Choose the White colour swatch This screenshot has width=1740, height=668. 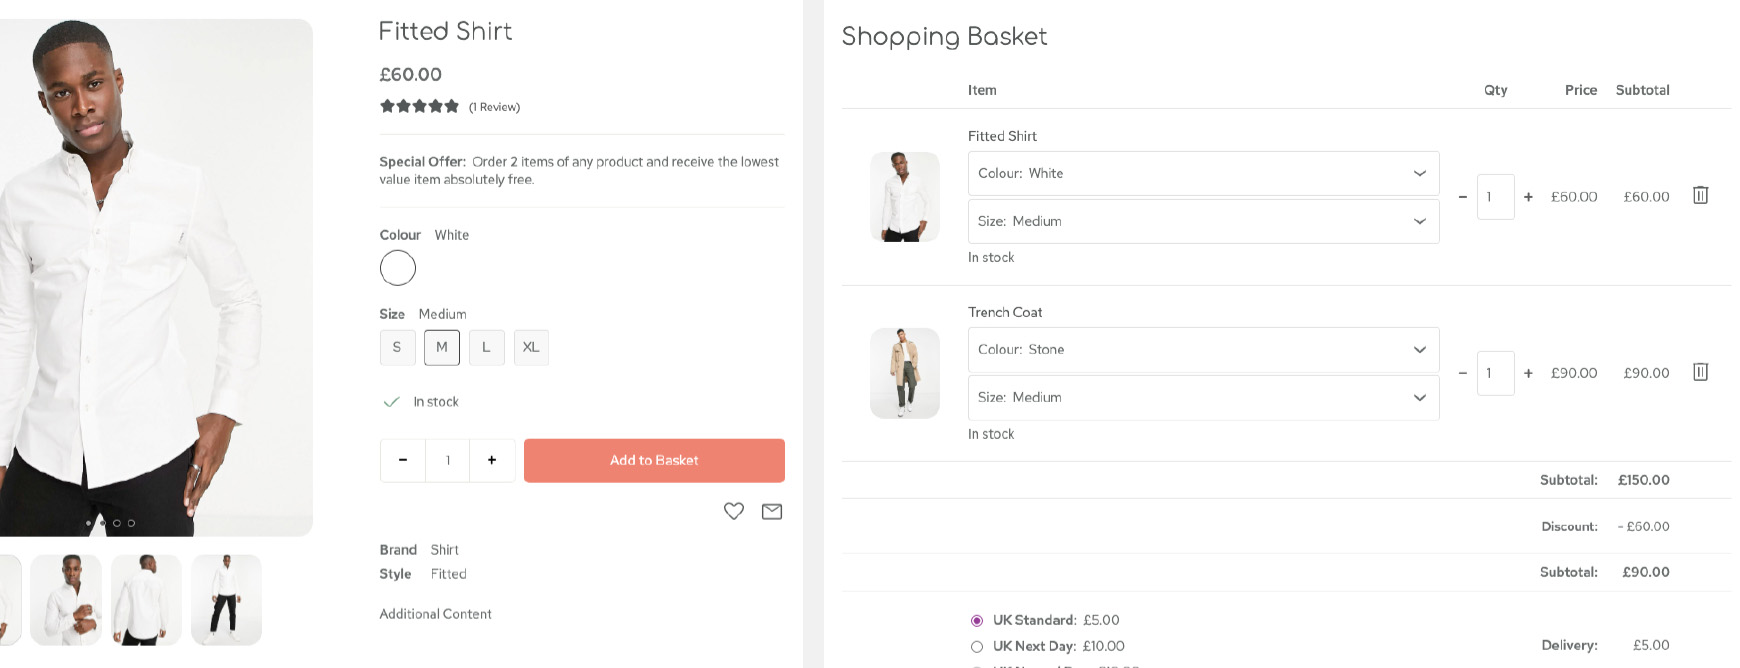point(398,268)
